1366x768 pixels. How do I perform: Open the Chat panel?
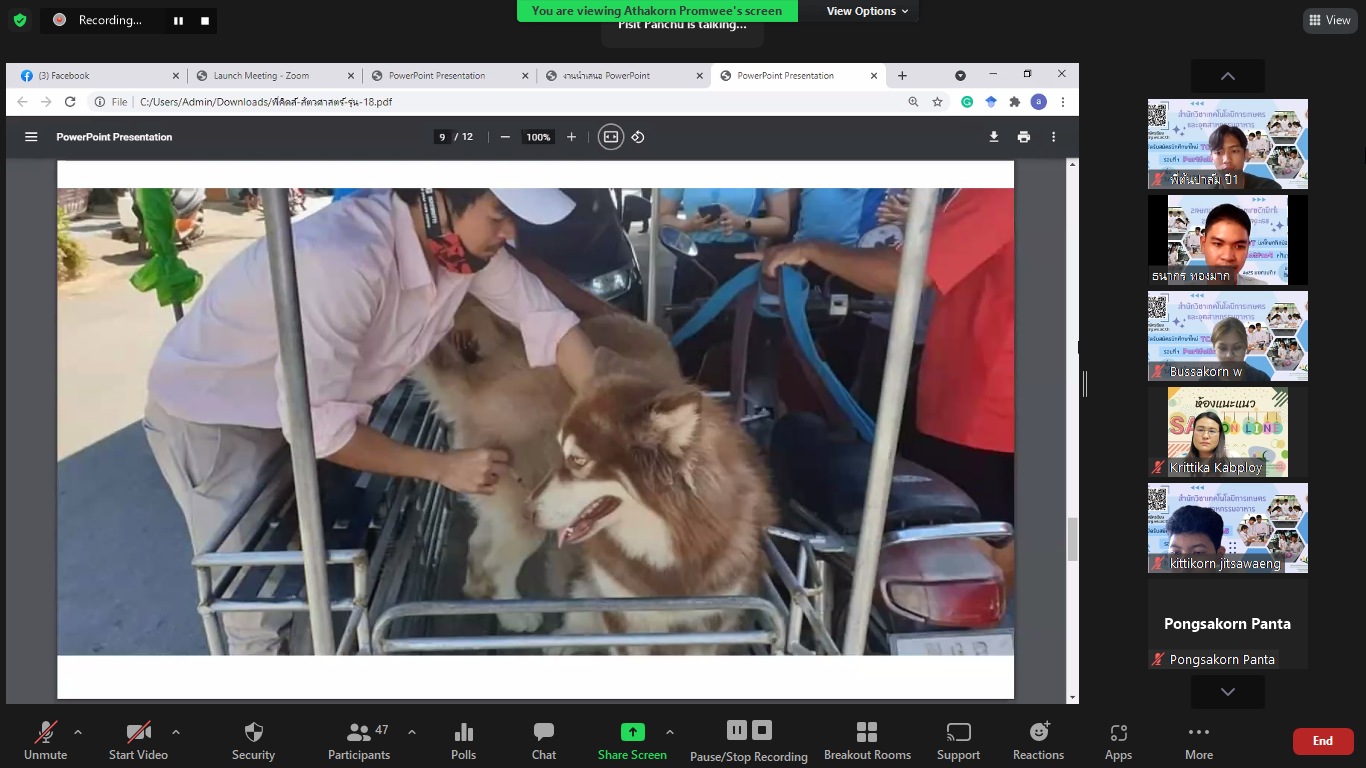(x=543, y=740)
